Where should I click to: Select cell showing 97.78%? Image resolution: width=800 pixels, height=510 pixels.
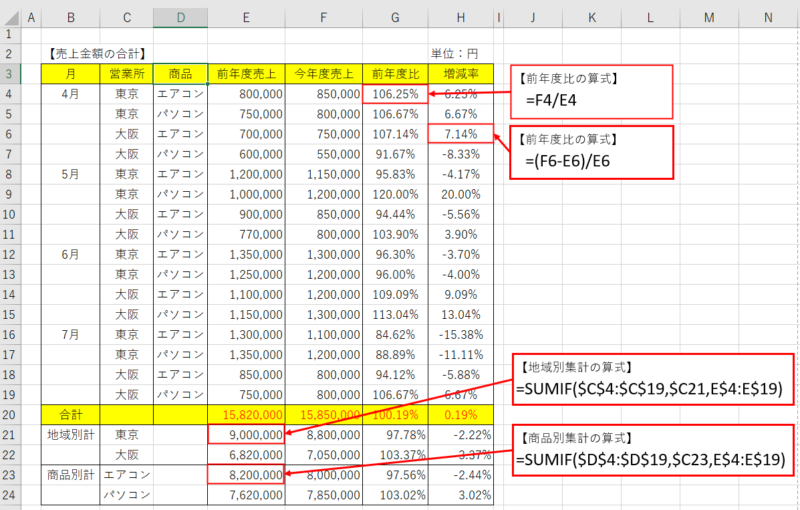pos(395,435)
